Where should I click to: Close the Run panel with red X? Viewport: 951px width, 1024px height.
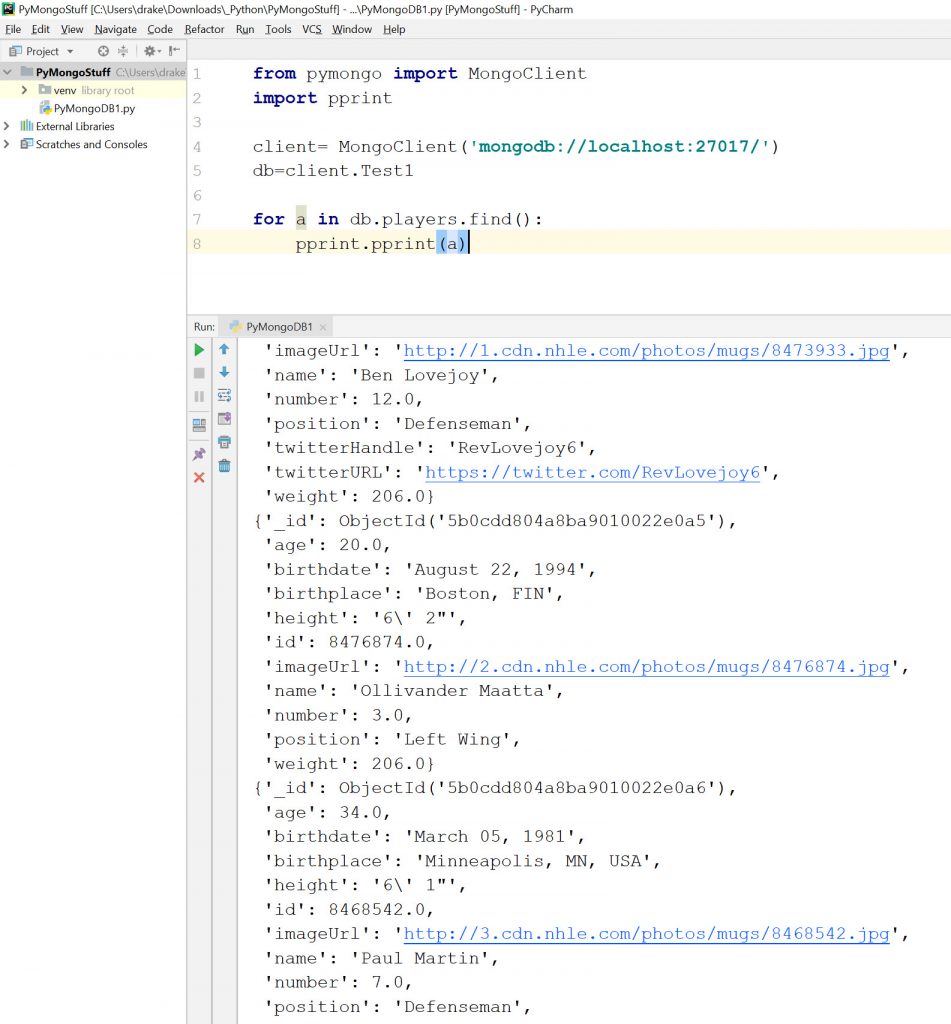(x=199, y=478)
